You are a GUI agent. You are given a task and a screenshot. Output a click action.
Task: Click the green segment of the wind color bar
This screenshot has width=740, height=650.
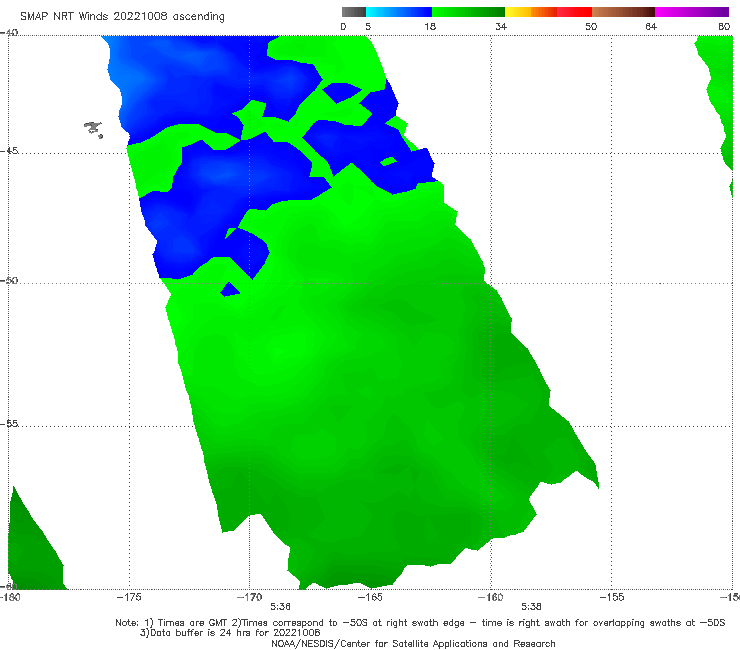point(468,12)
